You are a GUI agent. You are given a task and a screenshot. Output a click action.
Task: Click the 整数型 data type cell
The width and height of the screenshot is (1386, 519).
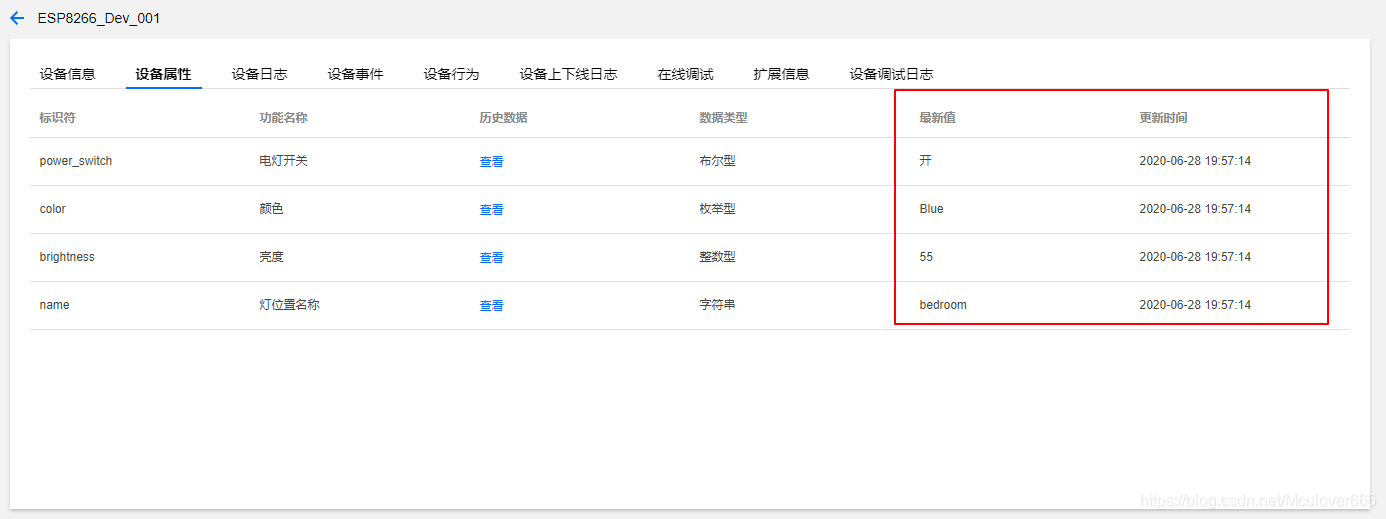tap(717, 257)
